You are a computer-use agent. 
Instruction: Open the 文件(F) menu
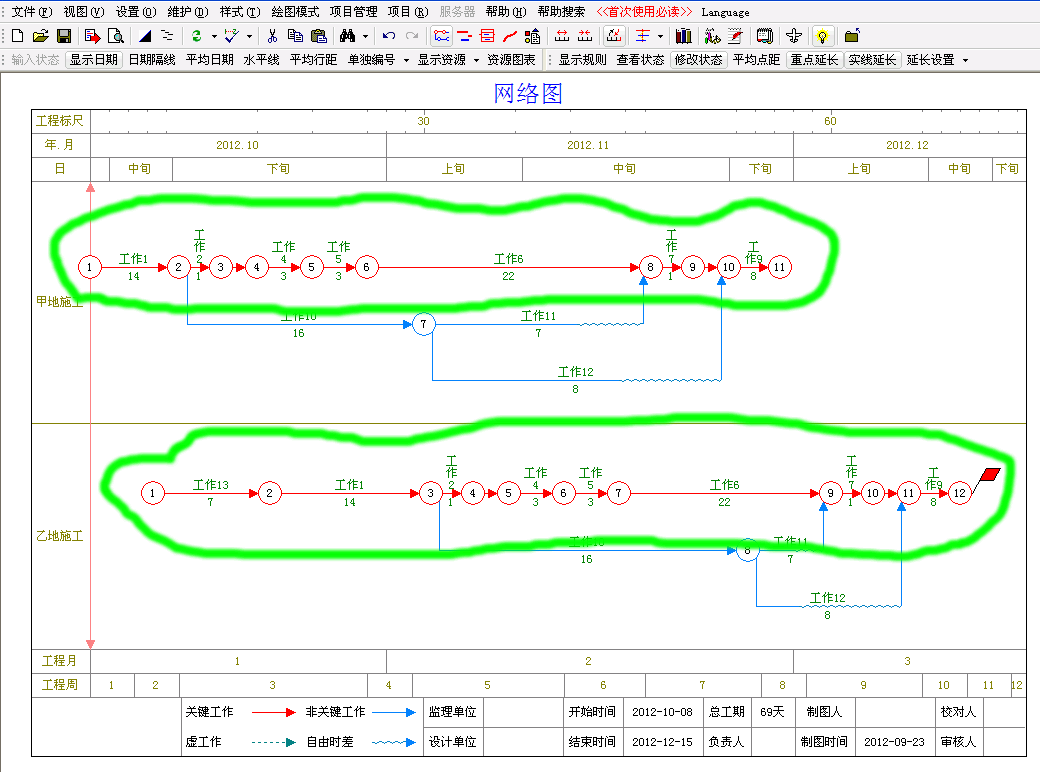click(x=32, y=12)
